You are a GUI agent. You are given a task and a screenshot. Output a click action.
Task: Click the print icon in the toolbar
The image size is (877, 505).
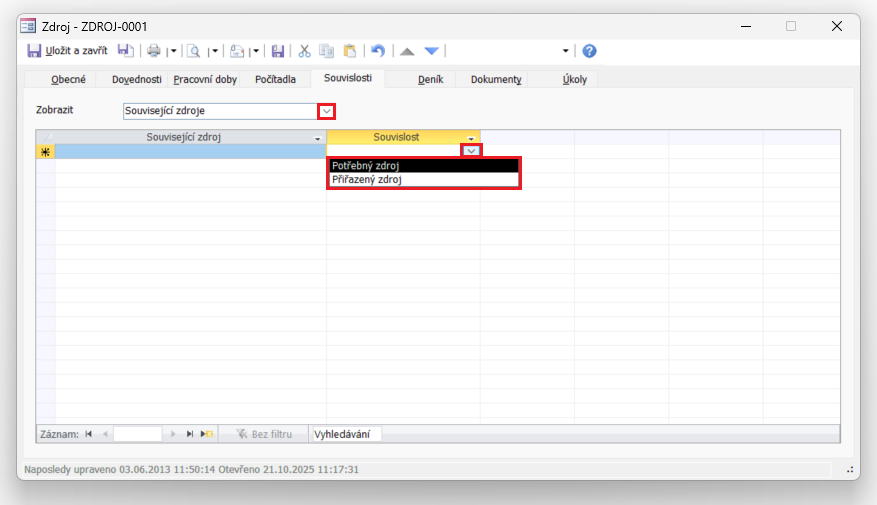coord(153,51)
